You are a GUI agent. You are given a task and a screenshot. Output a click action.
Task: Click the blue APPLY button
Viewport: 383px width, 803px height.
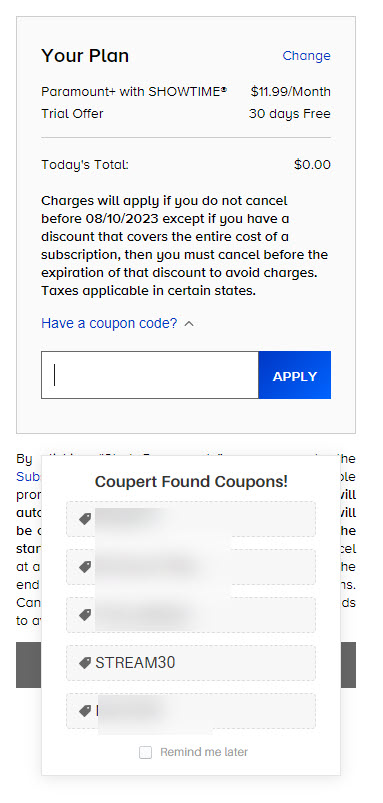tap(294, 375)
